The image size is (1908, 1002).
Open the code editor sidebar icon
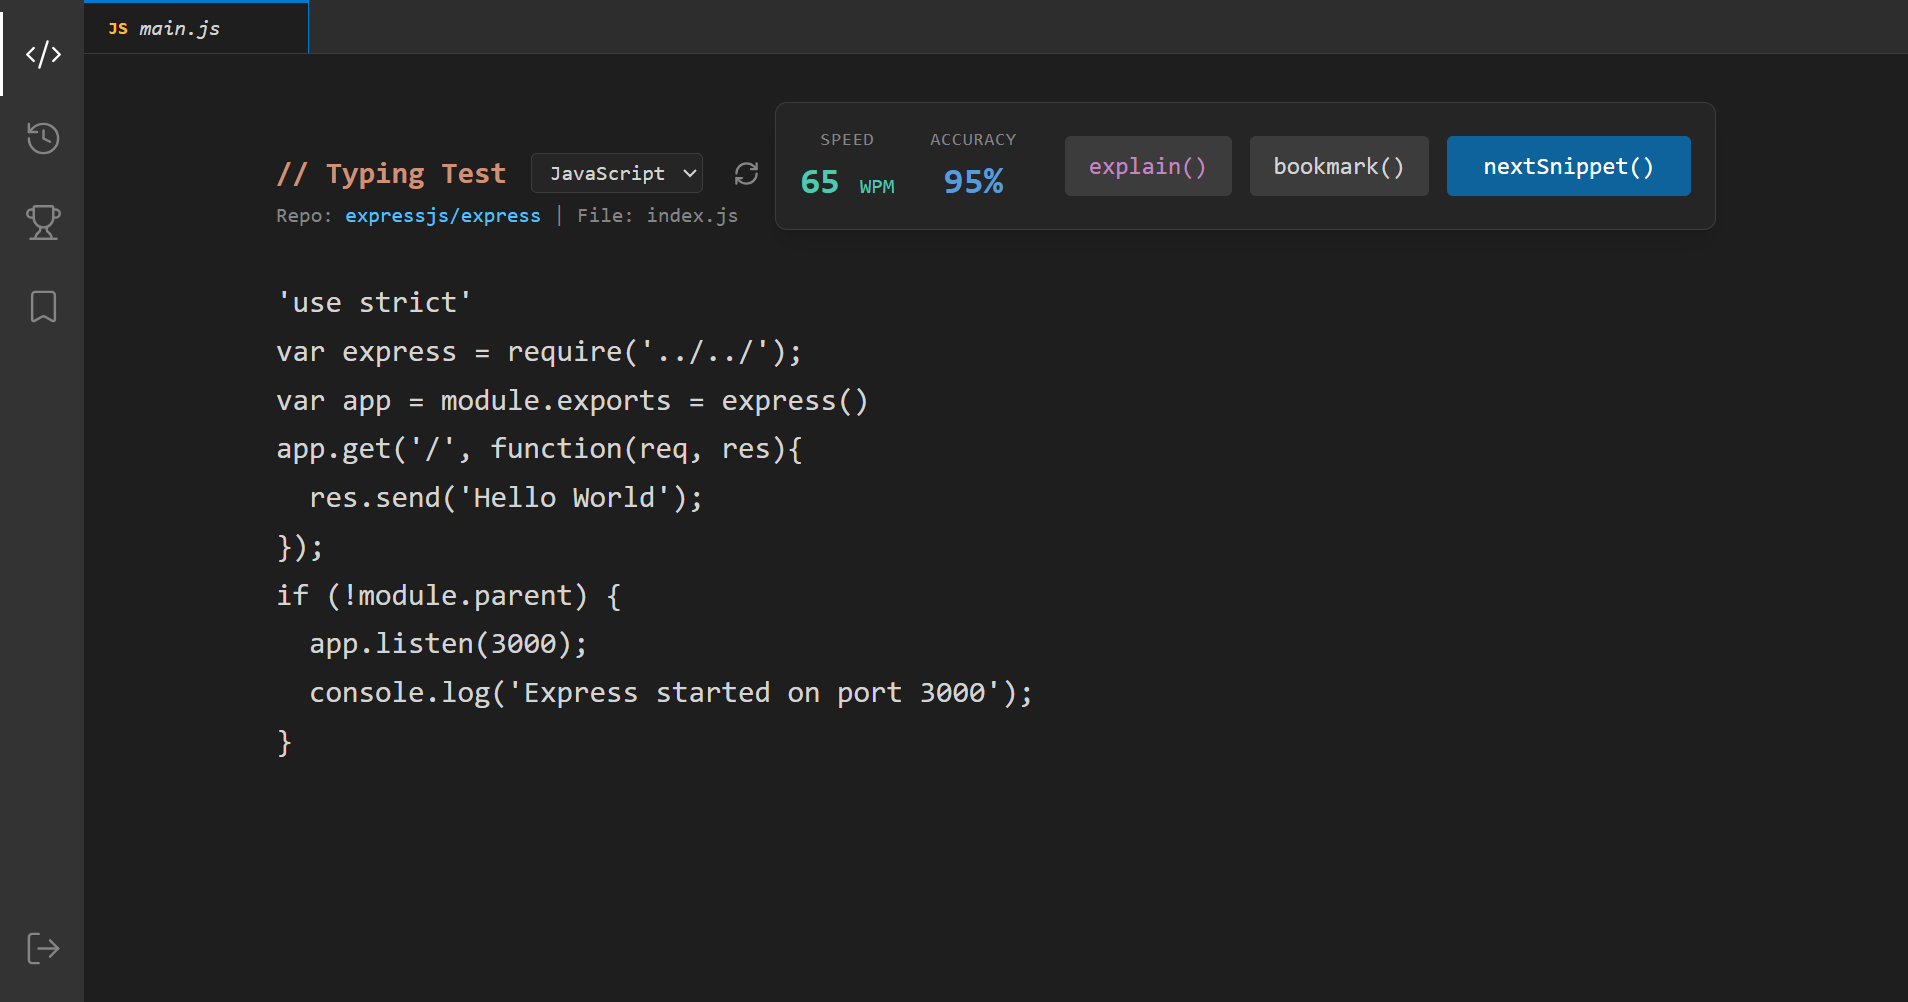pyautogui.click(x=43, y=54)
